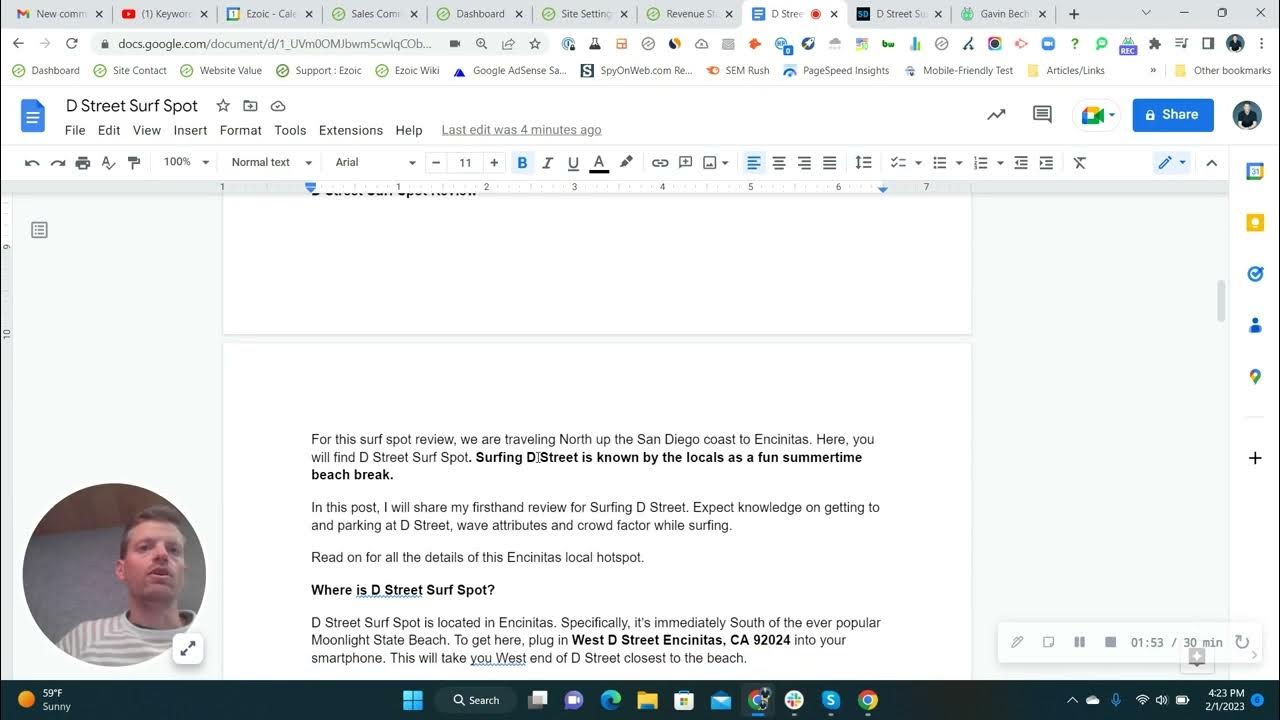1280x720 pixels.
Task: Insert a link
Action: pyautogui.click(x=659, y=162)
